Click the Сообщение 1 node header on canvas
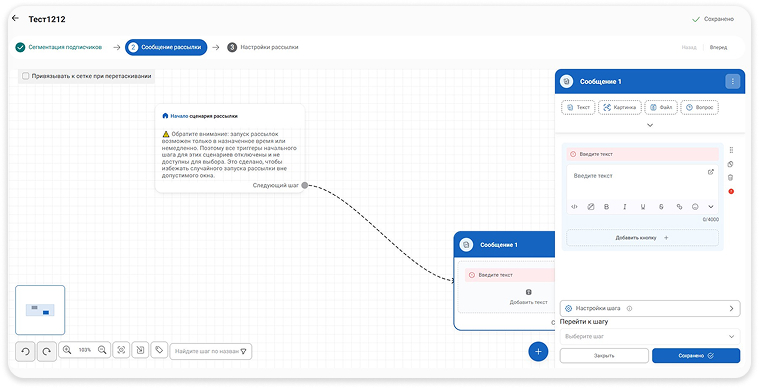Screen dimensions: 759x388 [x=504, y=245]
